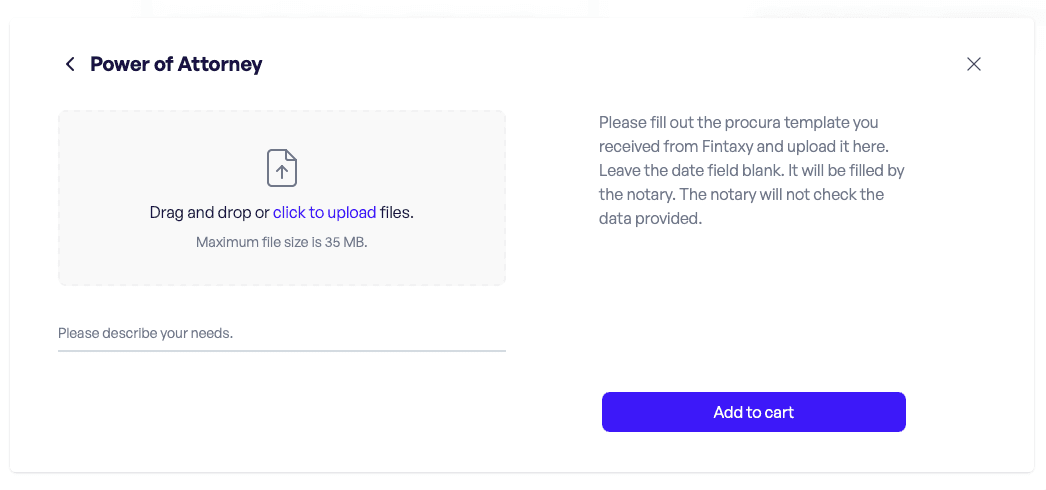Open file picker via click to upload link
1046x490 pixels.
click(x=324, y=212)
